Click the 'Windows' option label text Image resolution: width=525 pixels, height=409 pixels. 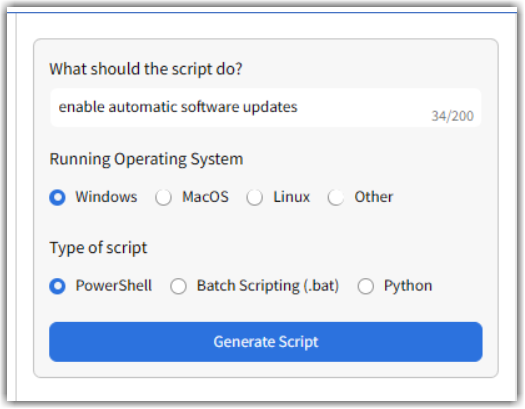pos(106,197)
